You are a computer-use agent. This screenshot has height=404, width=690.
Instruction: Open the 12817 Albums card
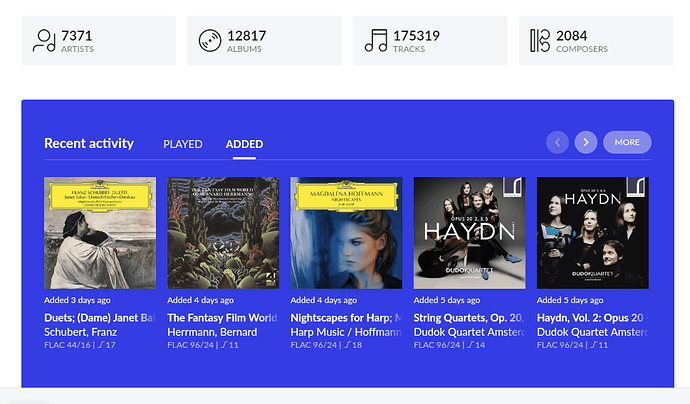click(x=264, y=40)
